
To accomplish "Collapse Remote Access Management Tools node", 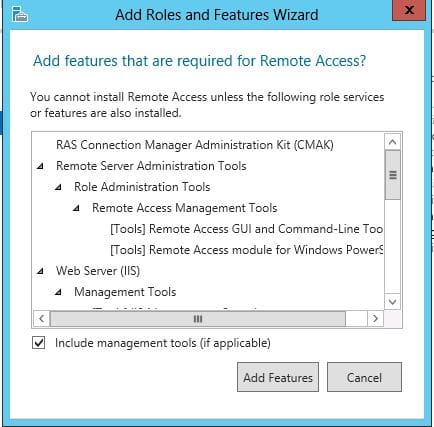I will click(76, 208).
